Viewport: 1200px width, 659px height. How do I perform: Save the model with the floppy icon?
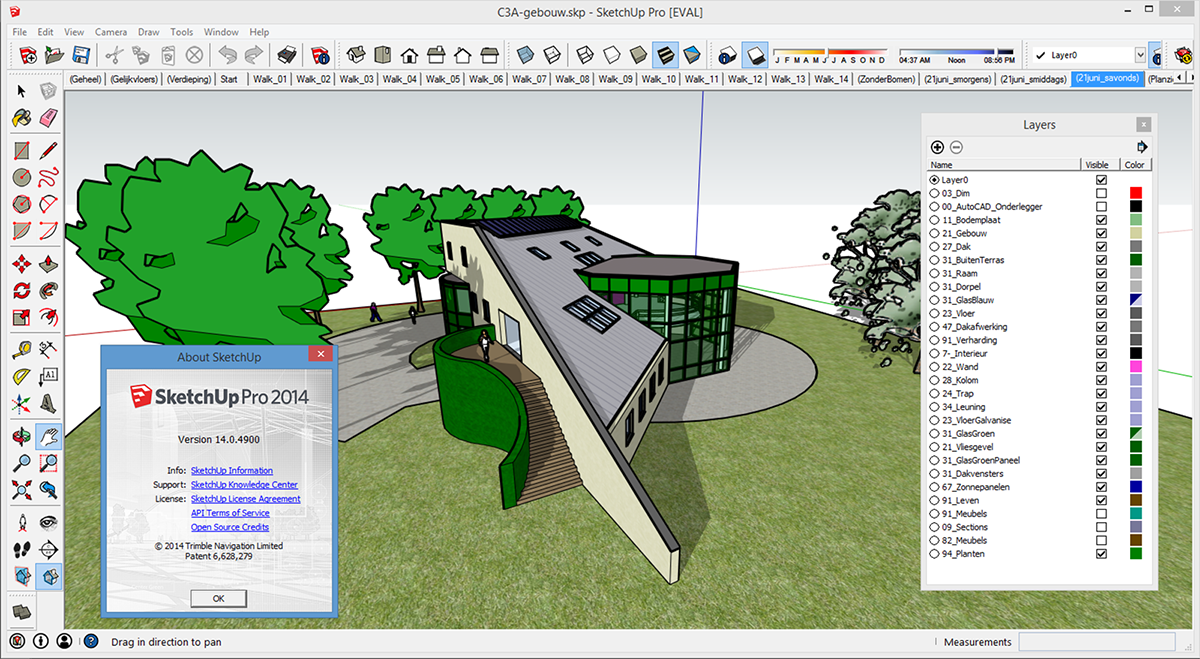tap(81, 55)
